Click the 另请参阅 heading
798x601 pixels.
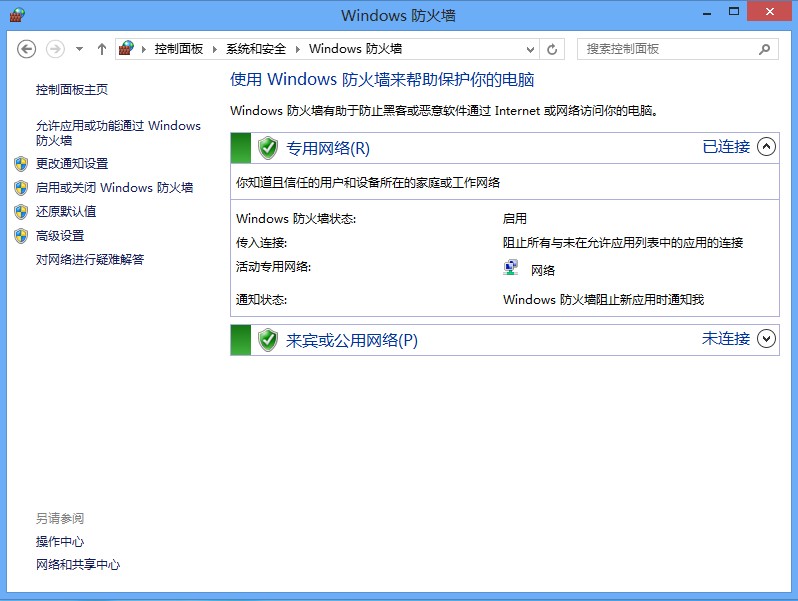click(60, 518)
